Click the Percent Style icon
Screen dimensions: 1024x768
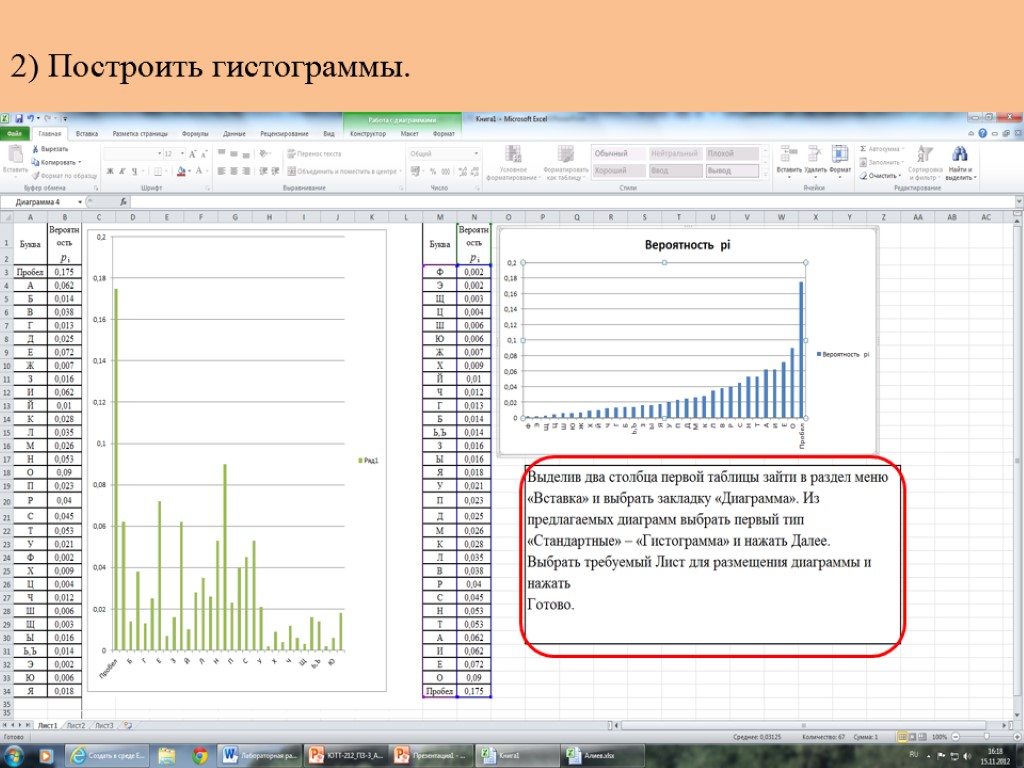click(432, 171)
